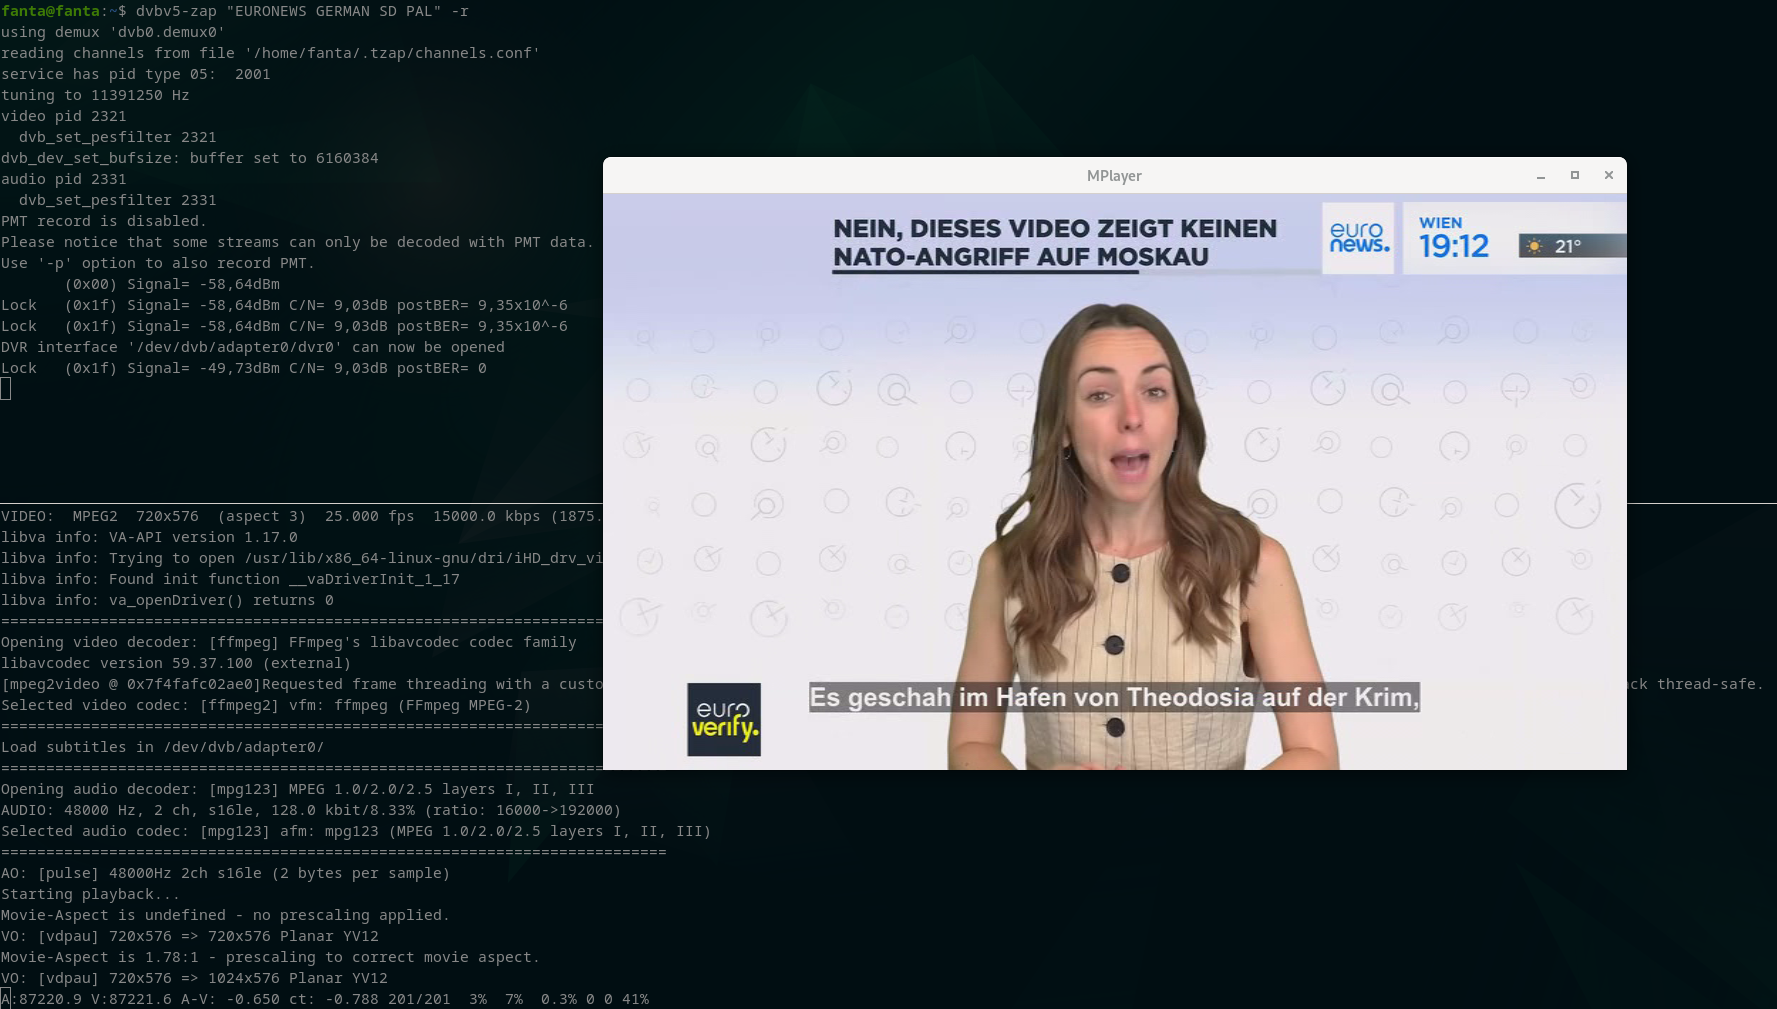
Task: Click the headline 'NEIN, DIESES VIDEO ZEIGT KEINEN'
Action: click(x=1054, y=229)
